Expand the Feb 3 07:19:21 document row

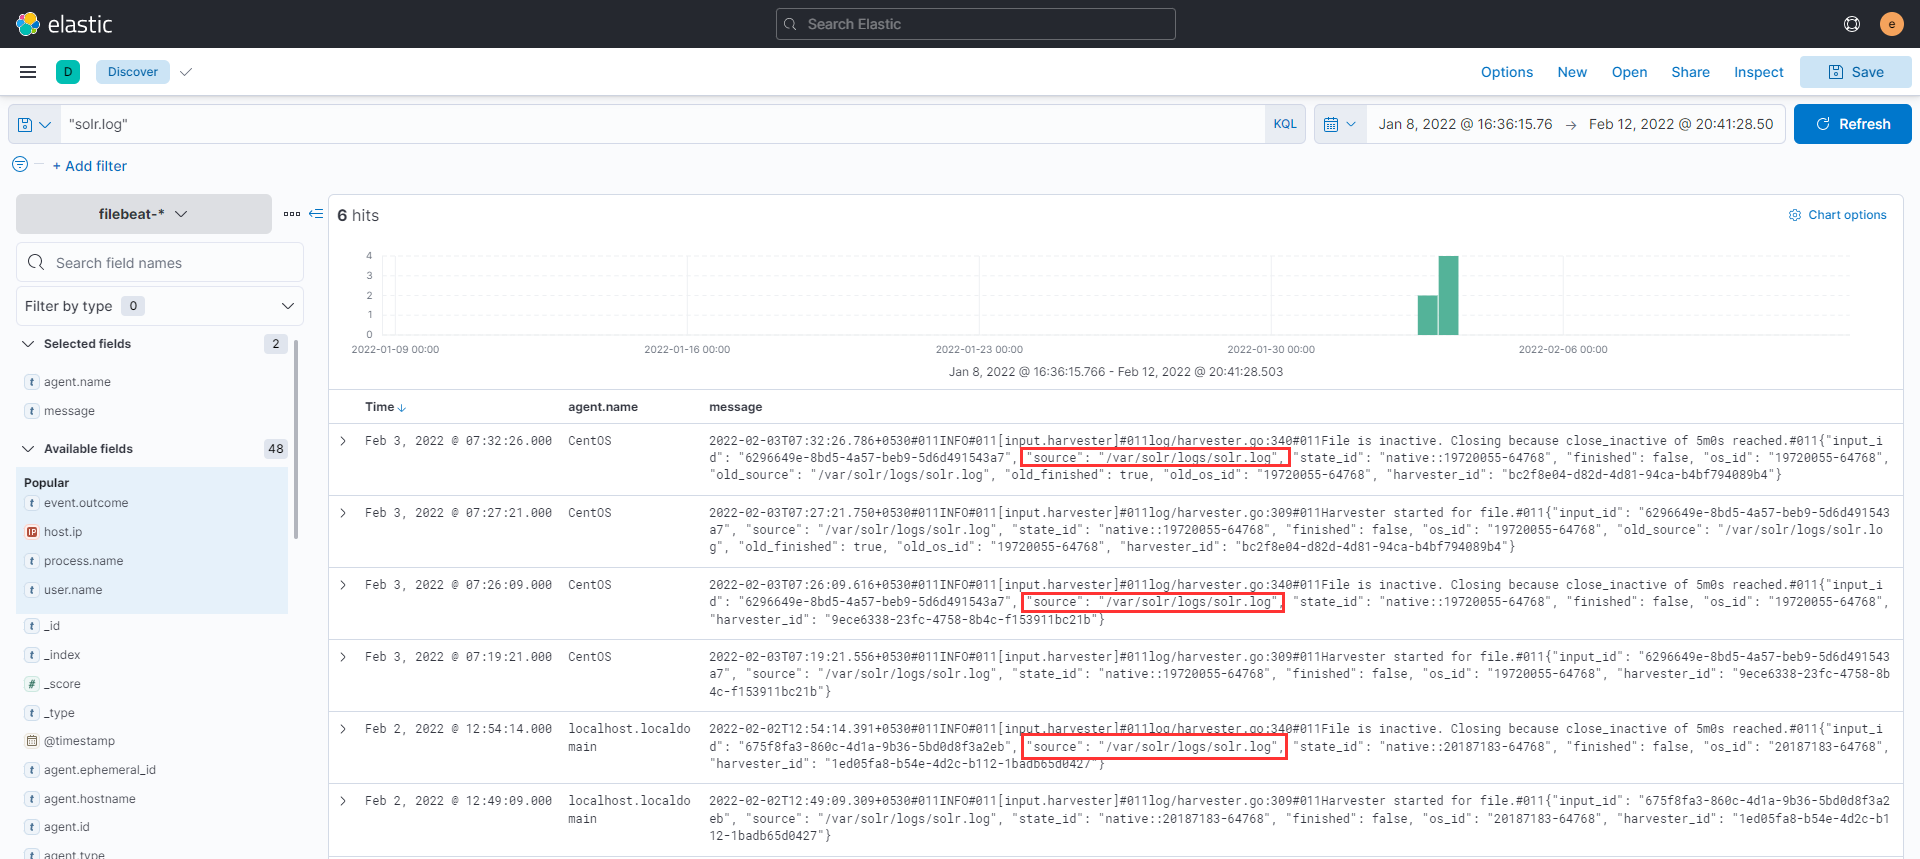(343, 657)
